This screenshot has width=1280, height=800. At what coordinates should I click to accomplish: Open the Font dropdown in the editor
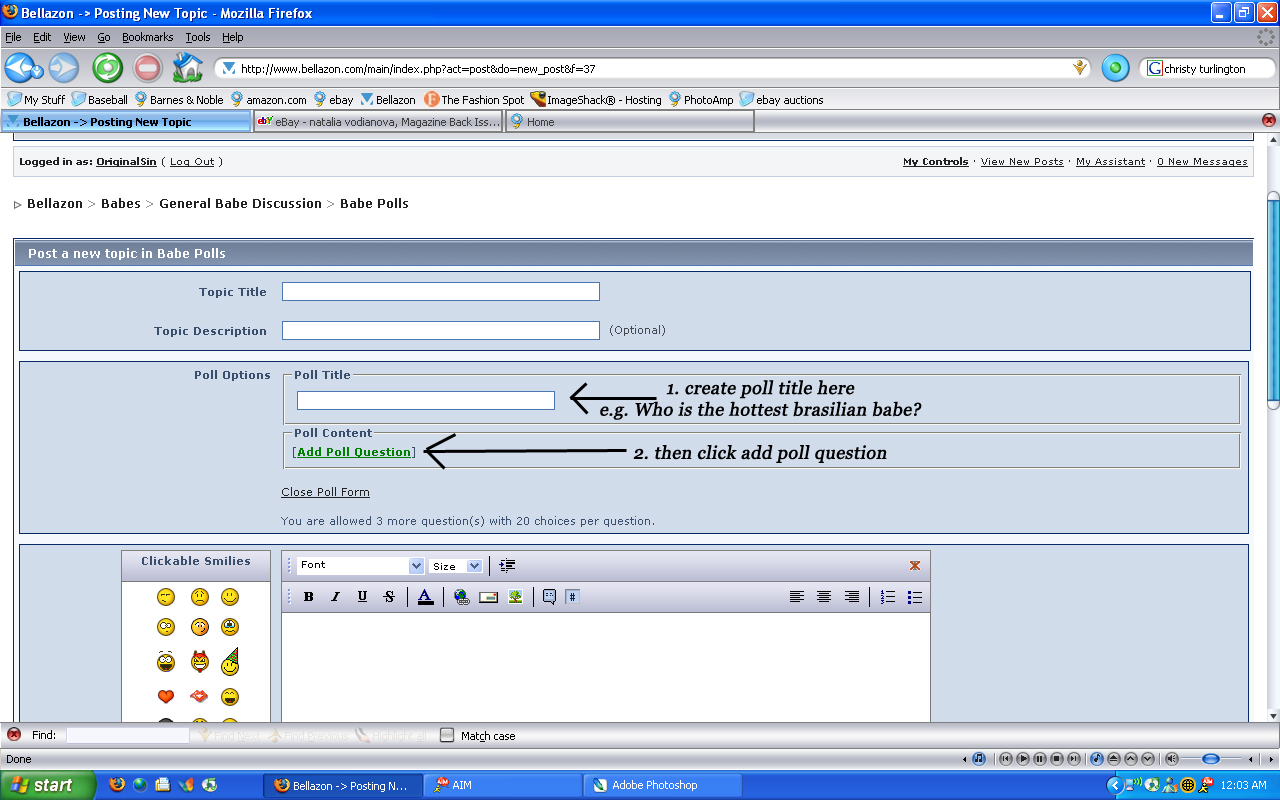tap(360, 566)
